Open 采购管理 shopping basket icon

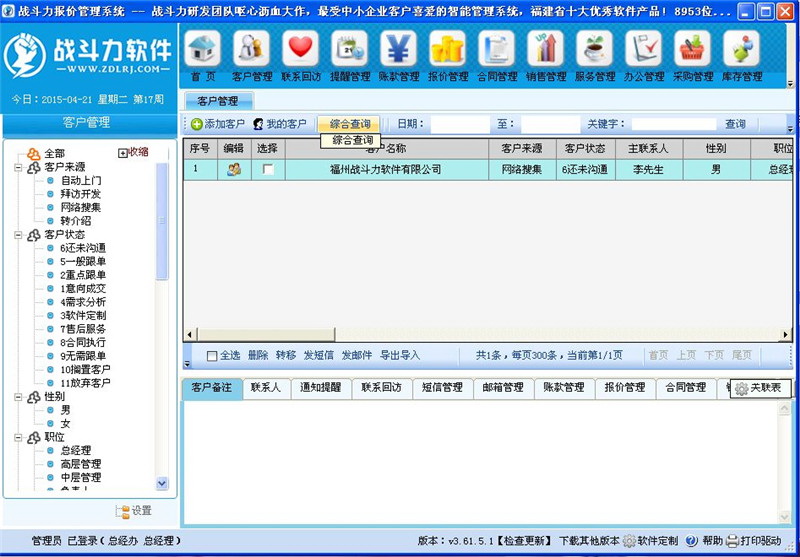coord(692,48)
